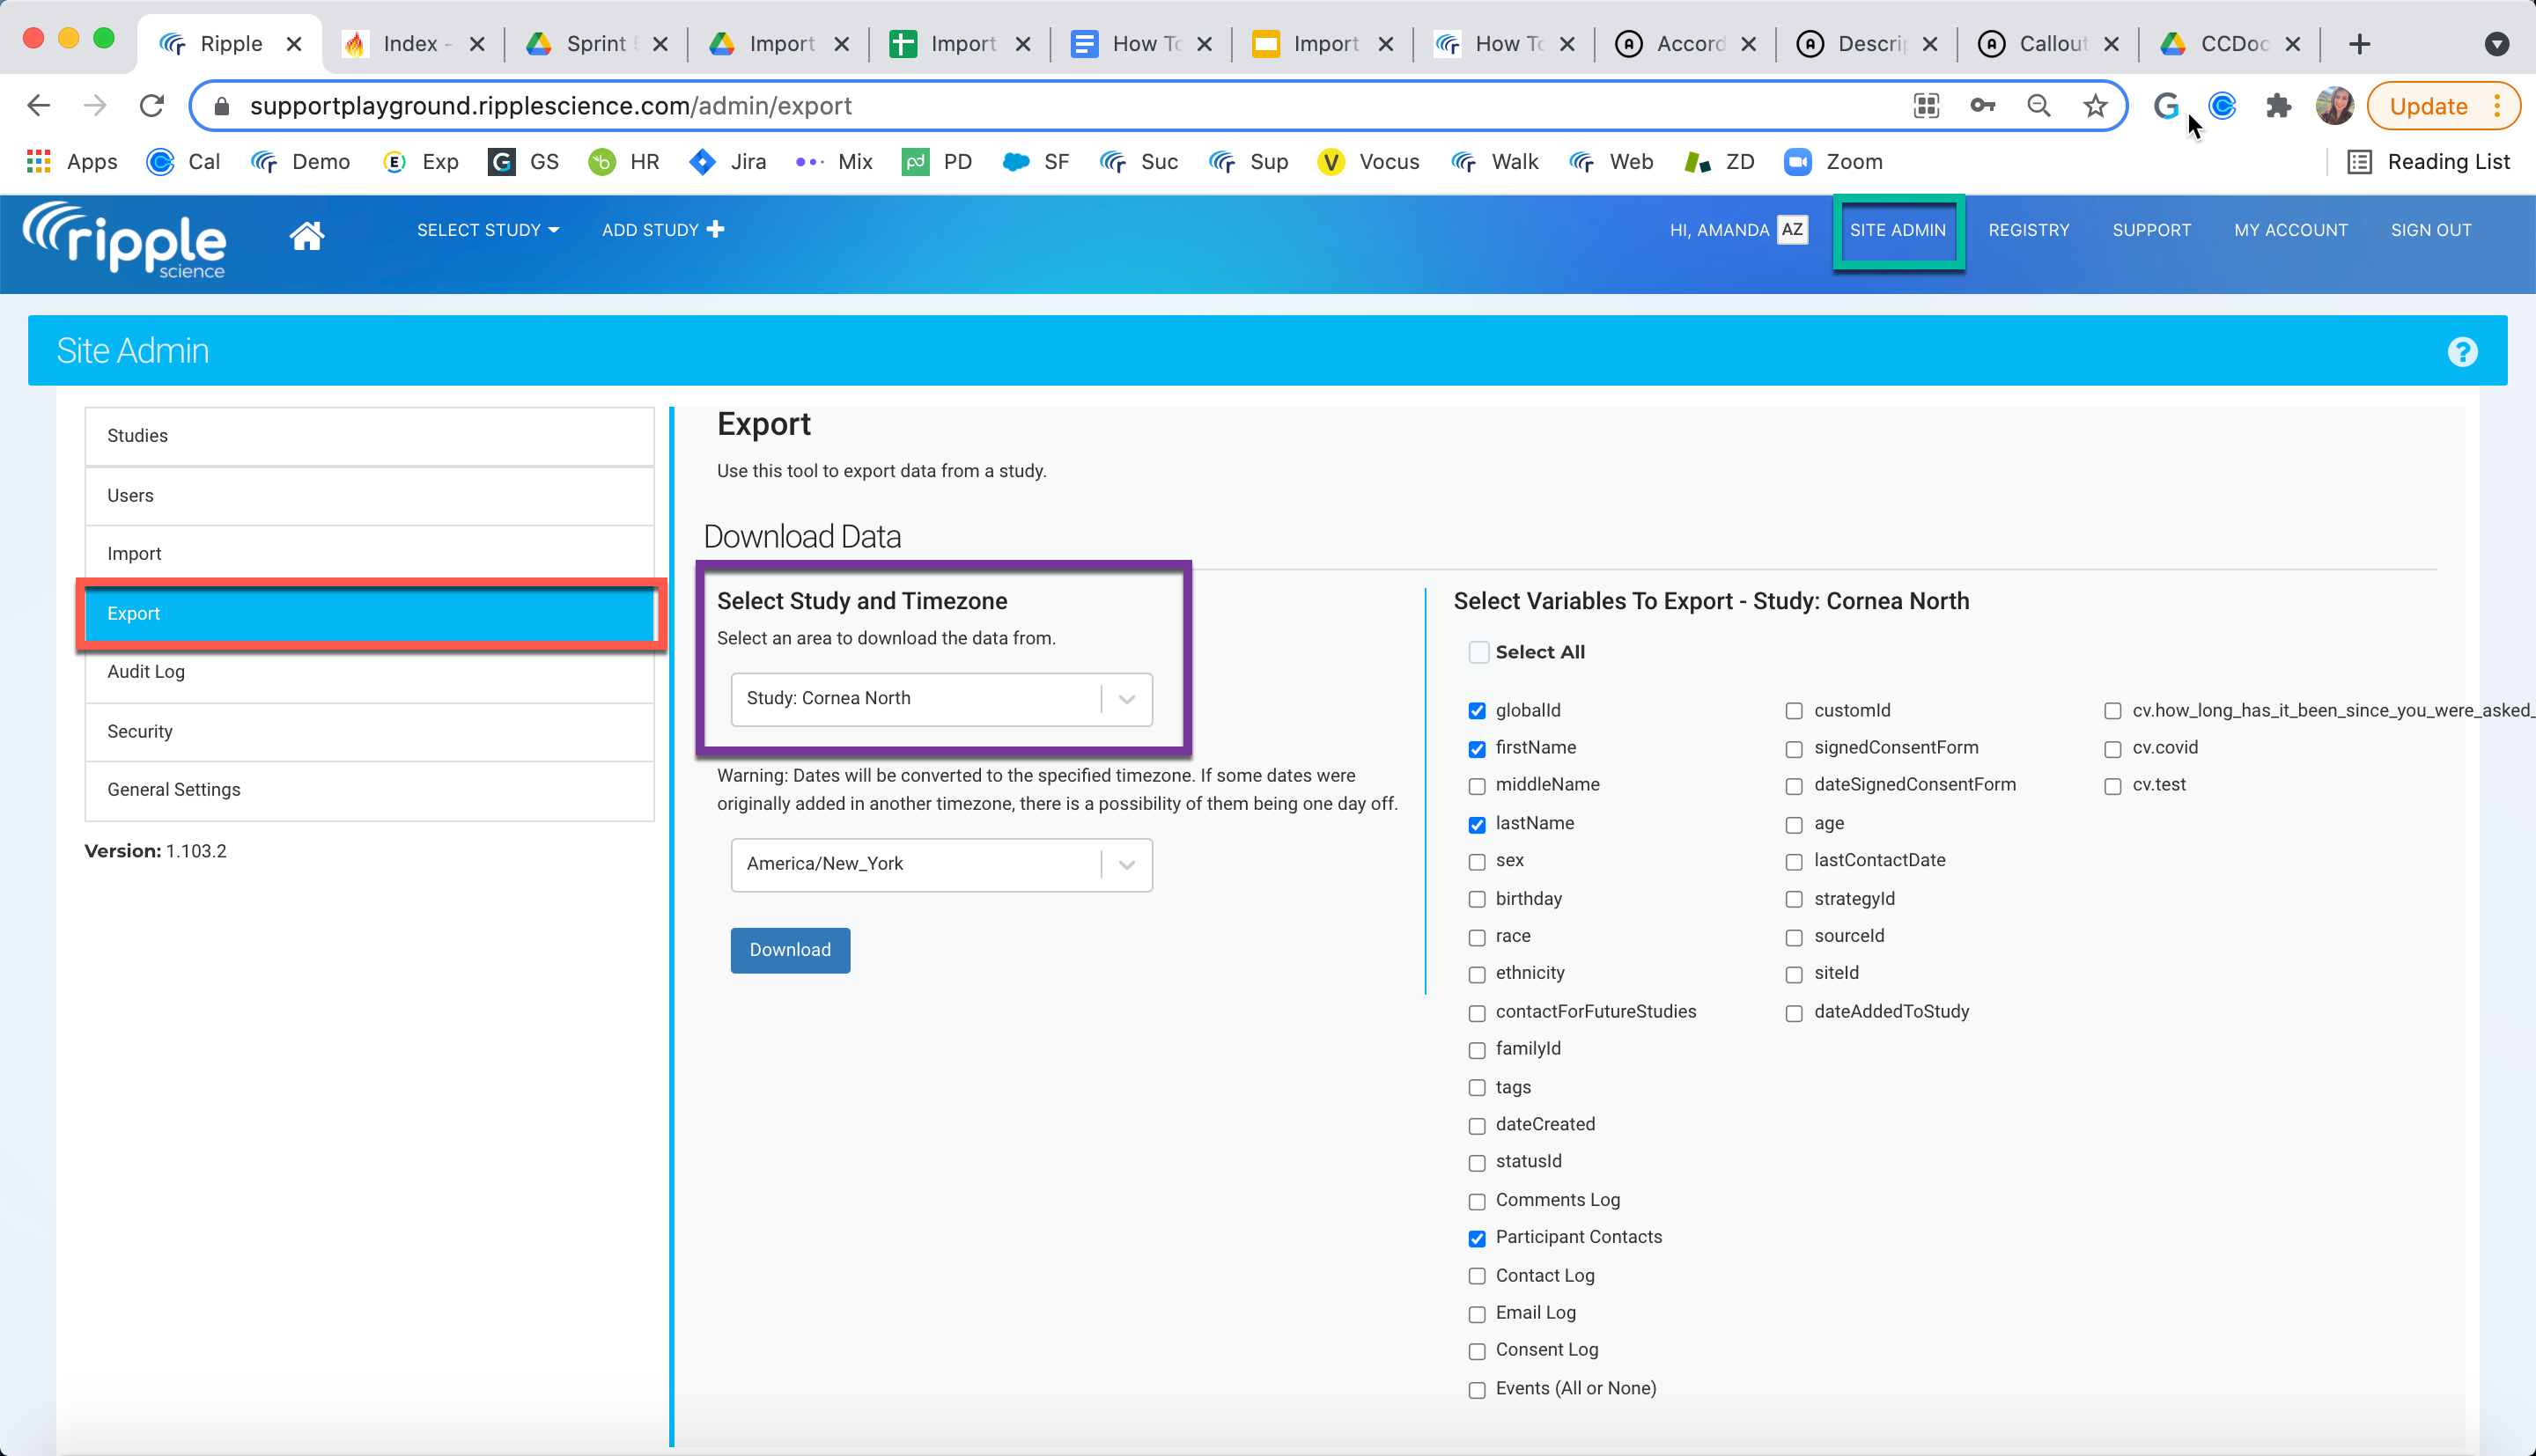
Task: Open the REGISTRY navigation item
Action: pyautogui.click(x=2028, y=230)
